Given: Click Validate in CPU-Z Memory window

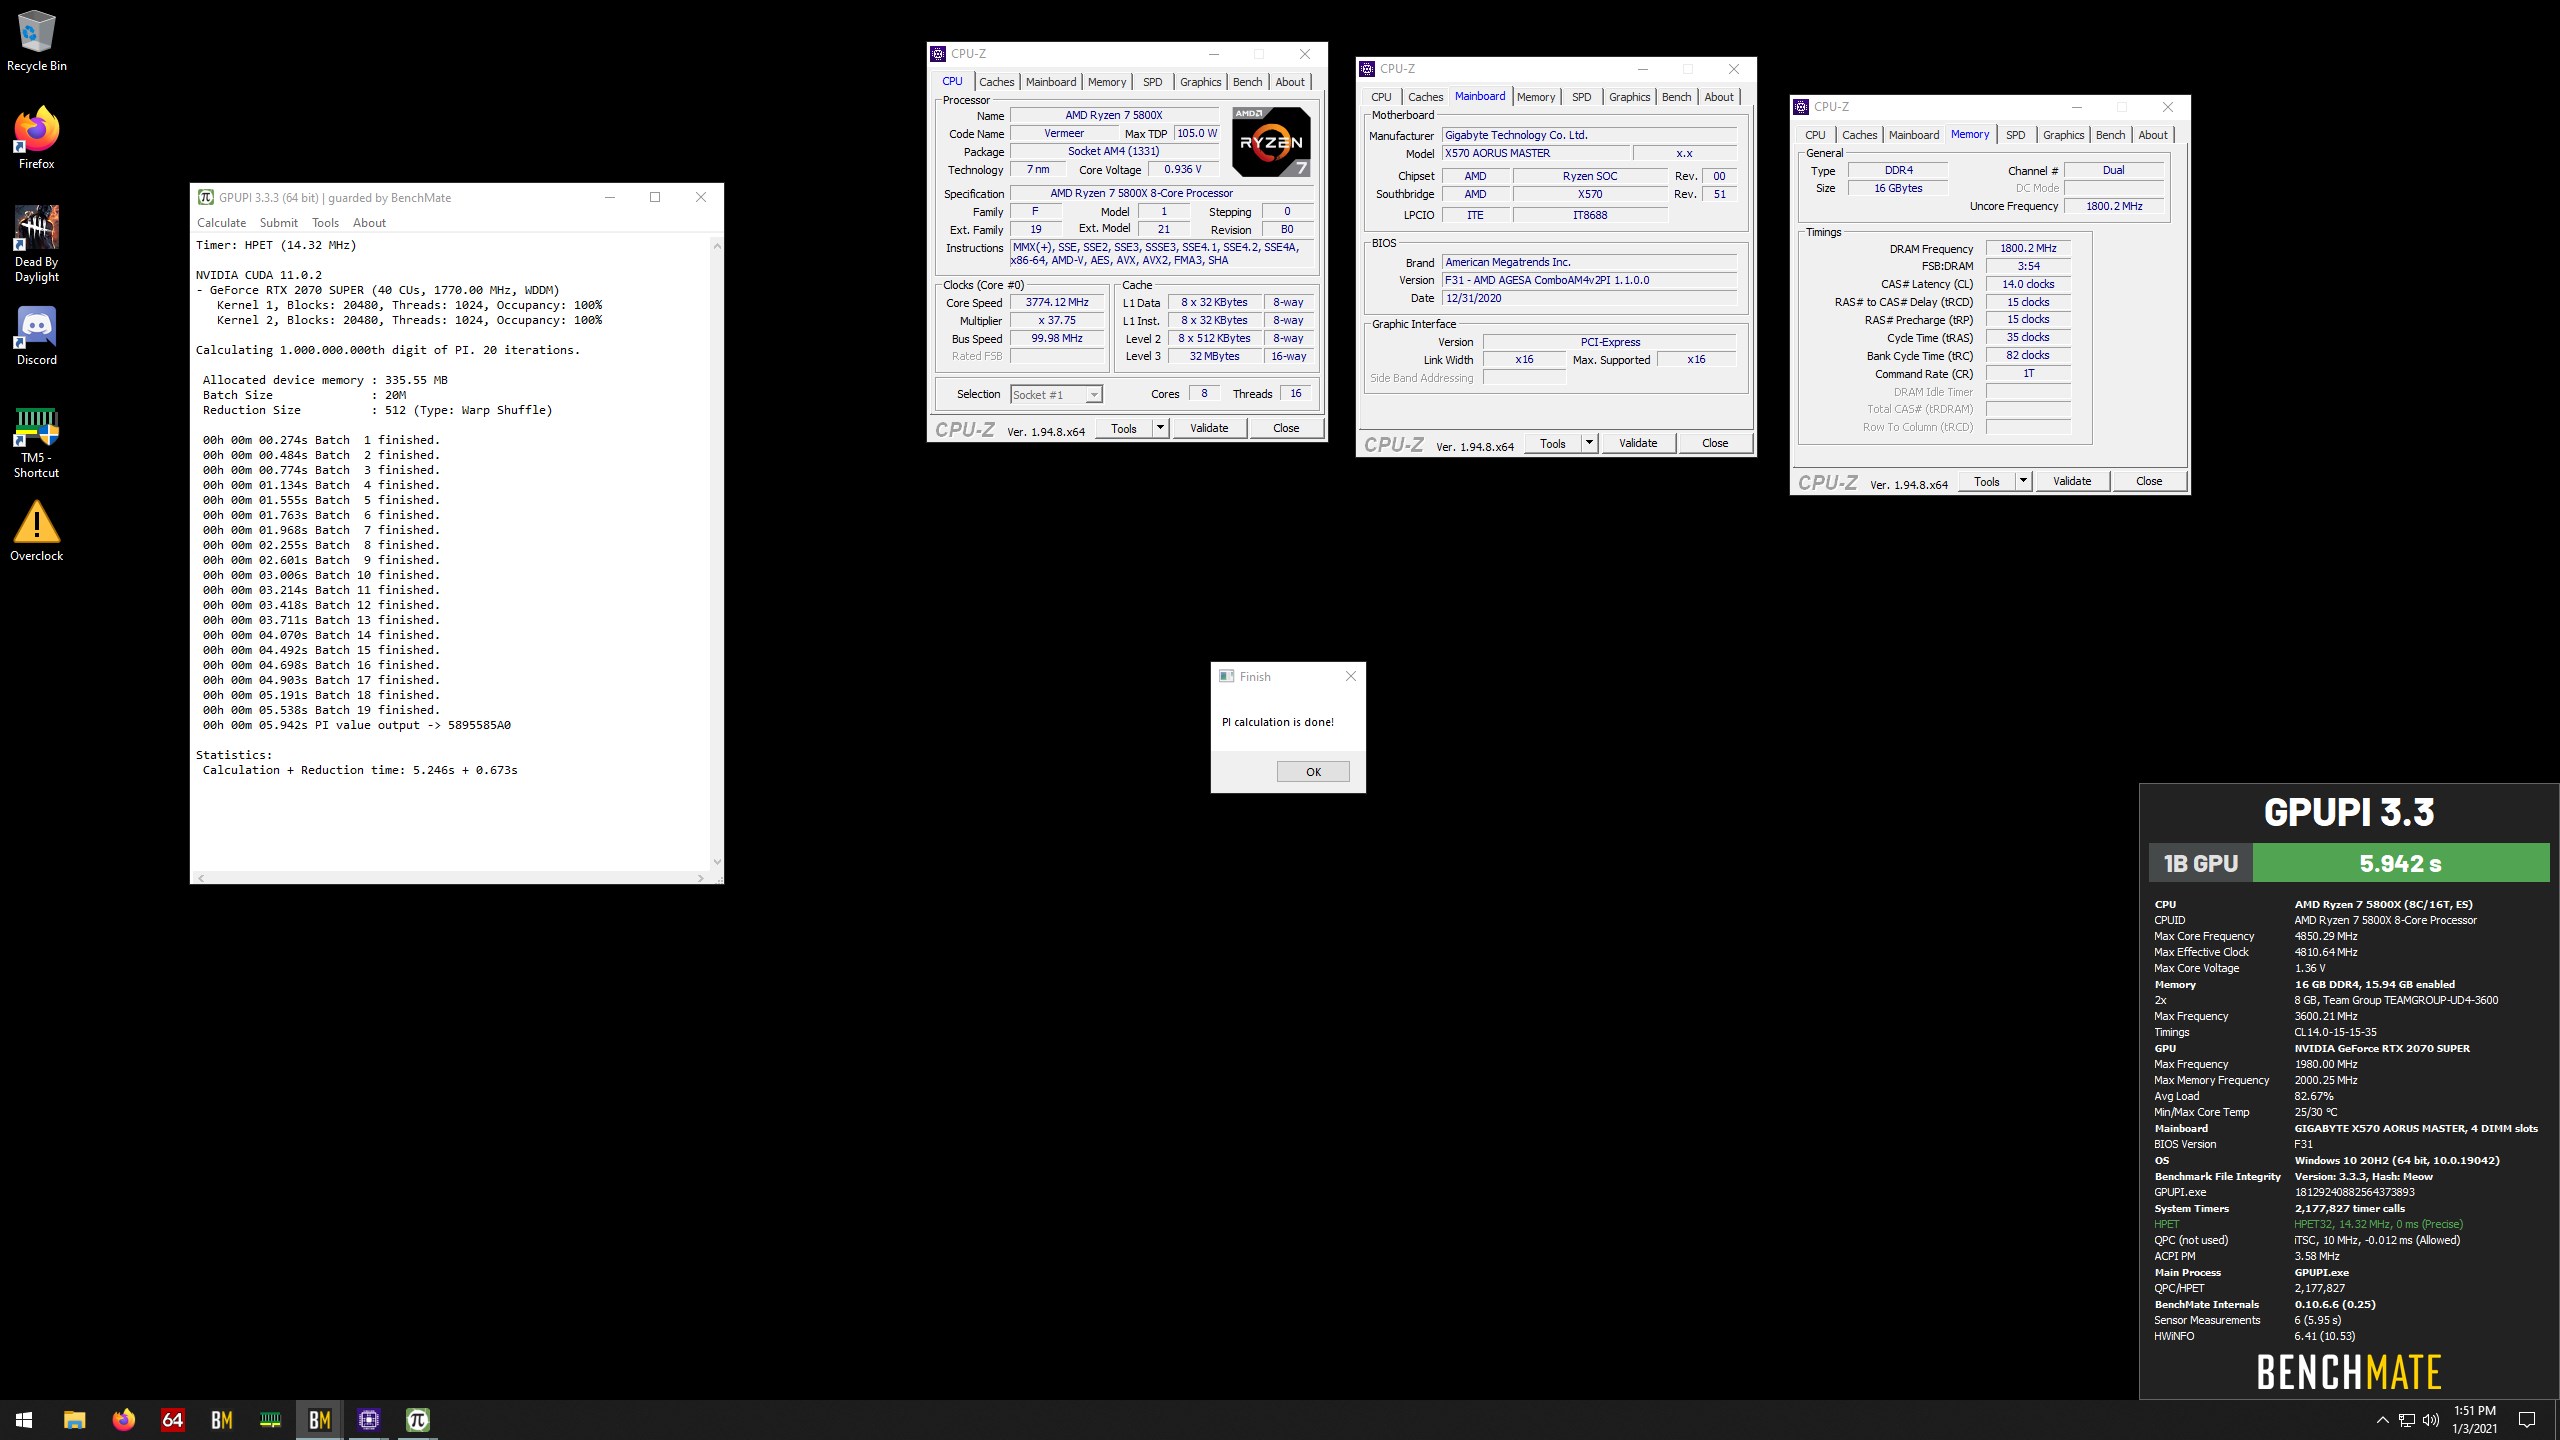Looking at the screenshot, I should (2072, 481).
